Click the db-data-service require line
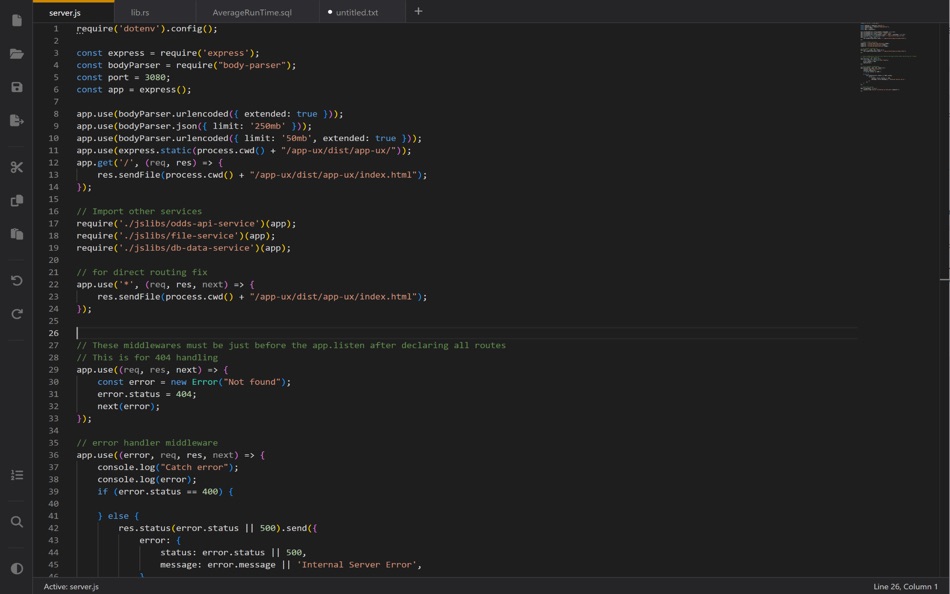 click(x=184, y=247)
